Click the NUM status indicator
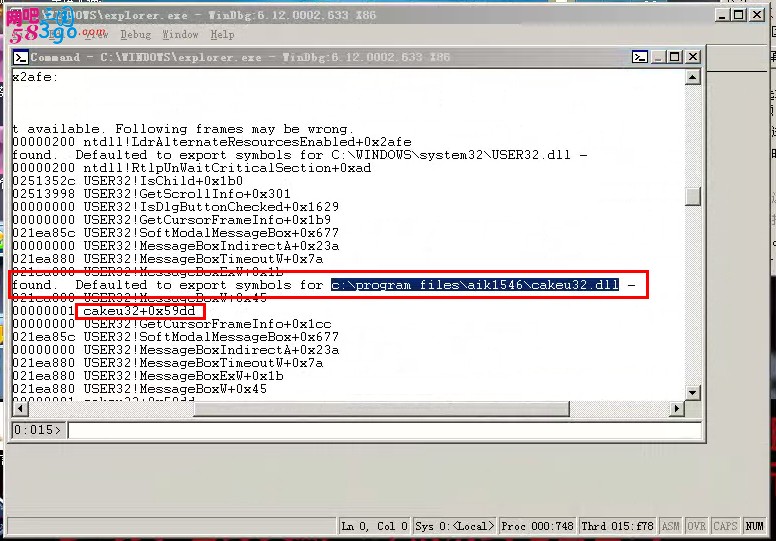The image size is (776, 541). [x=754, y=526]
